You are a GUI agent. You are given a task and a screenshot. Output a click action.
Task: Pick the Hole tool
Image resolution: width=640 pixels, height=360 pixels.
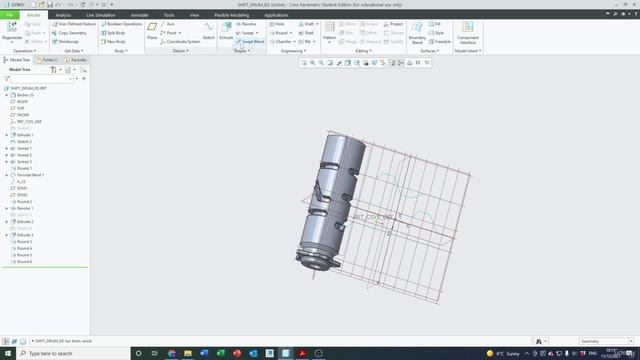pyautogui.click(x=277, y=24)
